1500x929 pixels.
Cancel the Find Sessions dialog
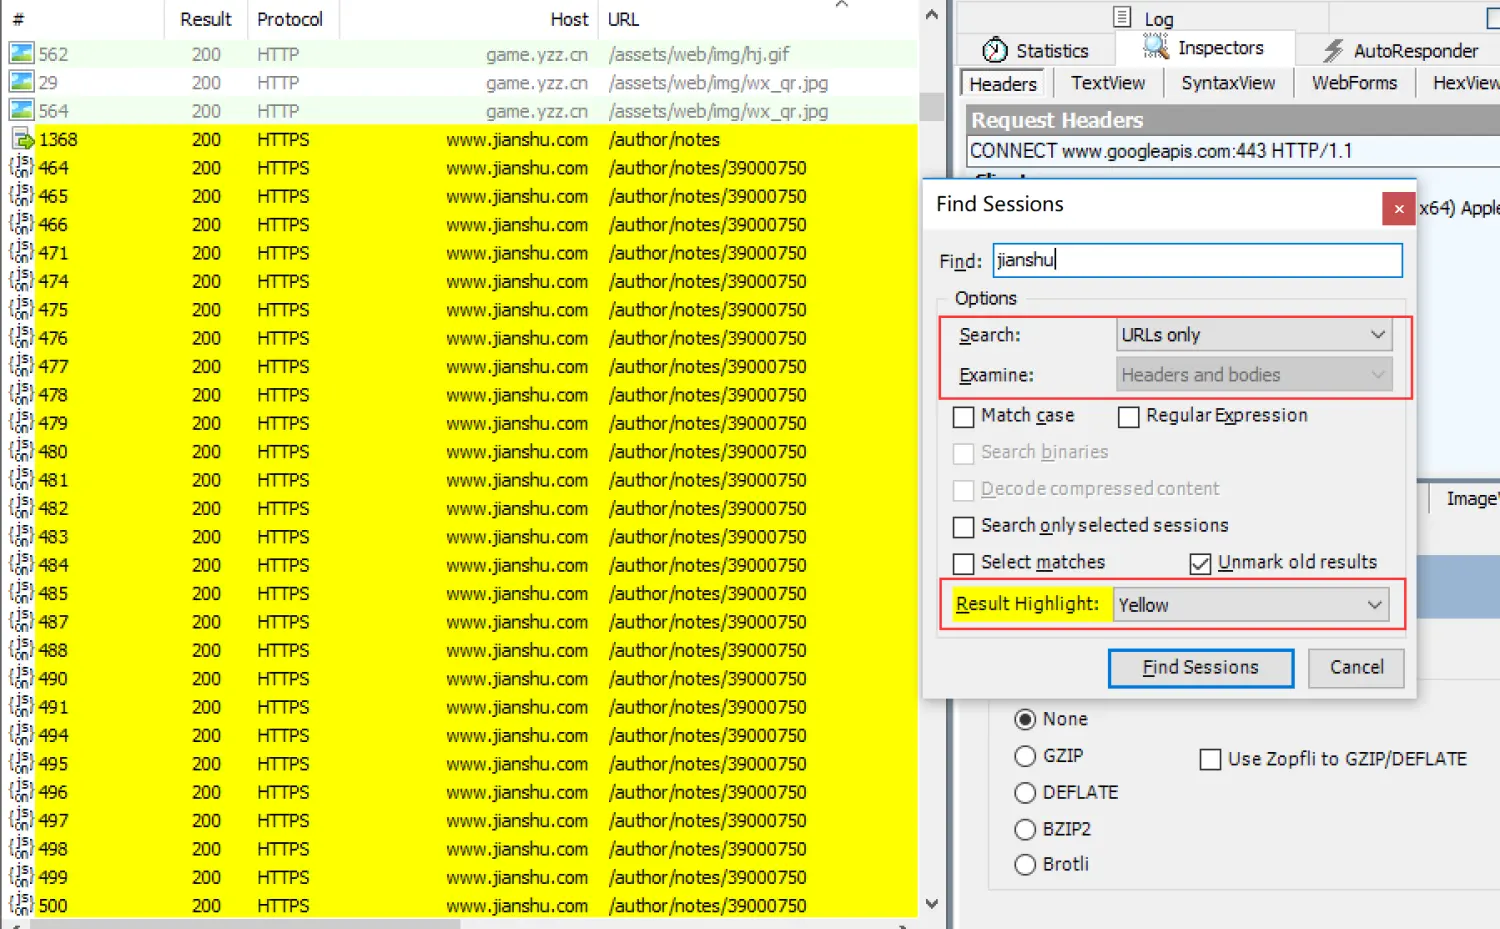pos(1357,668)
